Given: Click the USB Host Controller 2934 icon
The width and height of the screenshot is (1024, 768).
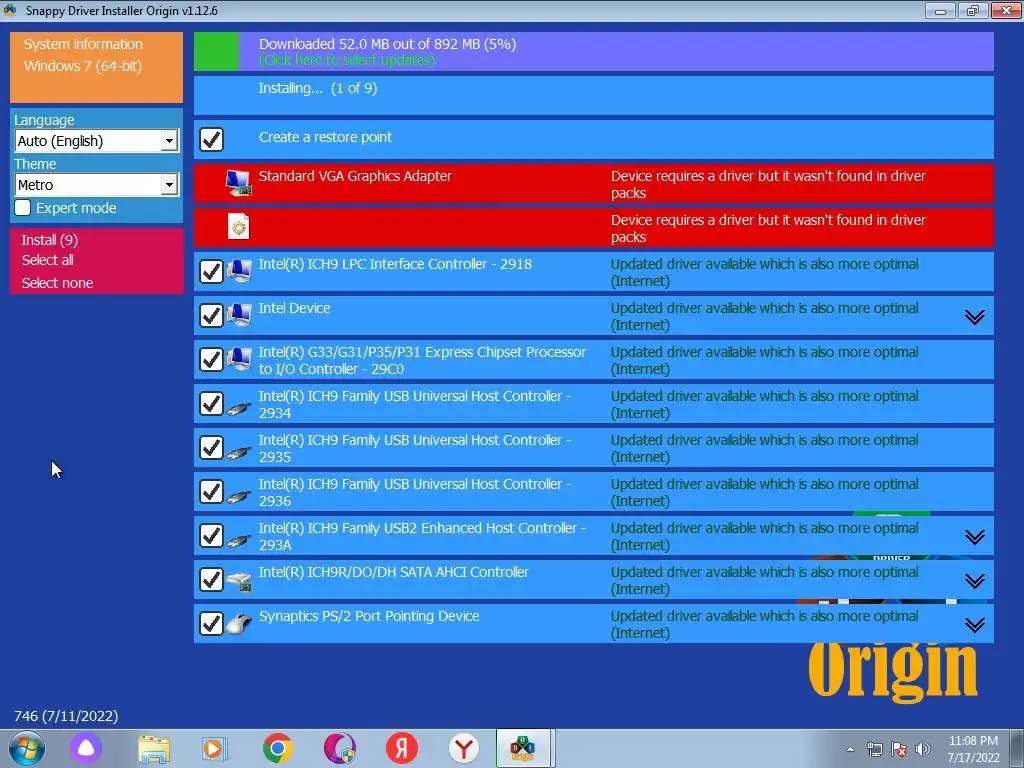Looking at the screenshot, I should 239,409.
